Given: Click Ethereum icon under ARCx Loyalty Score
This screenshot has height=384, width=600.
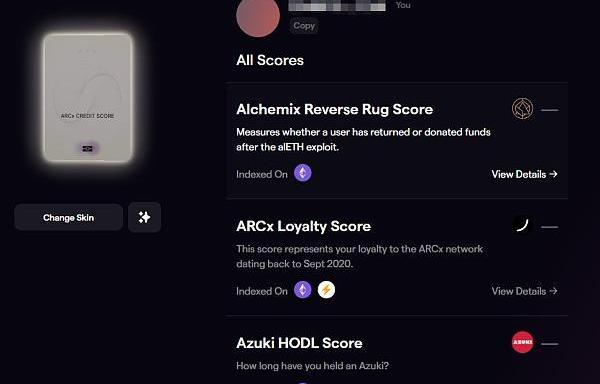Looking at the screenshot, I should pos(303,290).
